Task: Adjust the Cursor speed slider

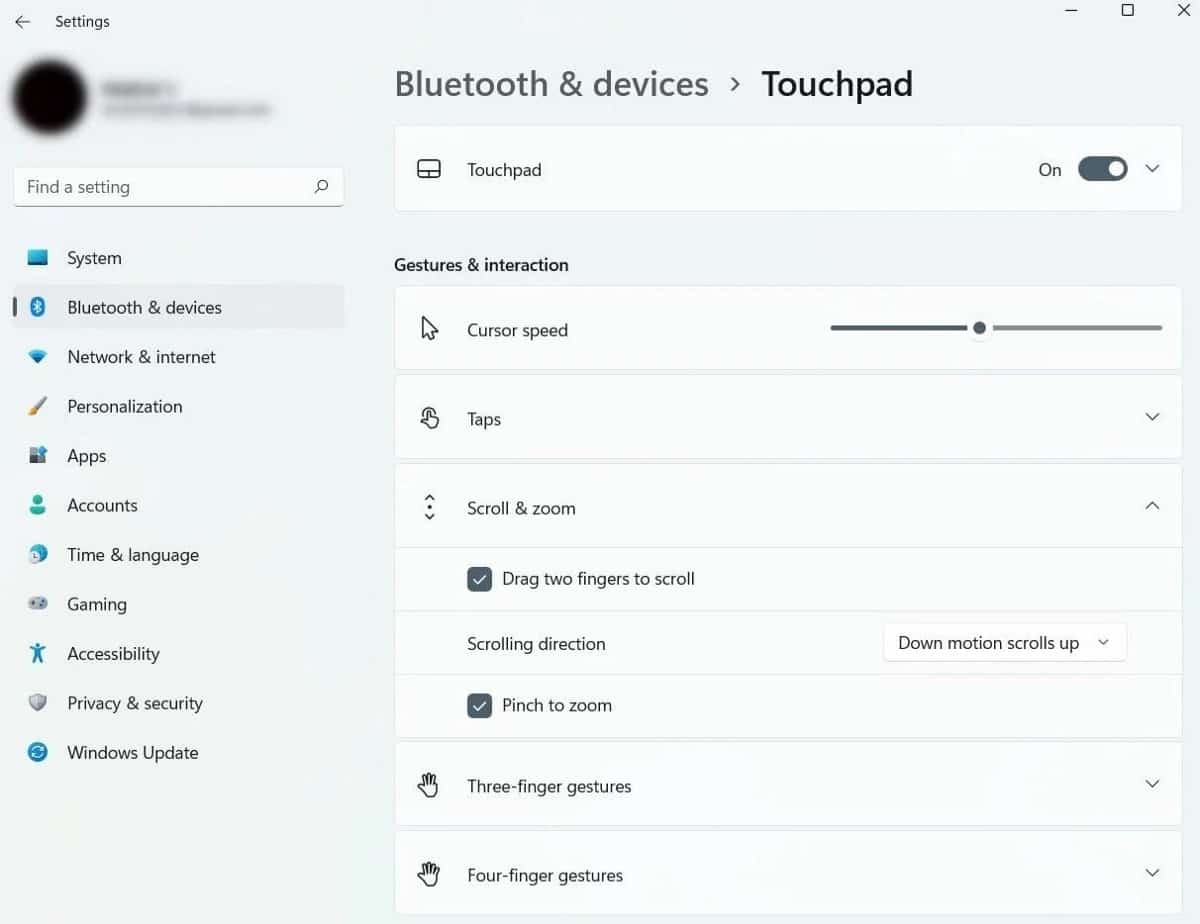Action: 979,328
